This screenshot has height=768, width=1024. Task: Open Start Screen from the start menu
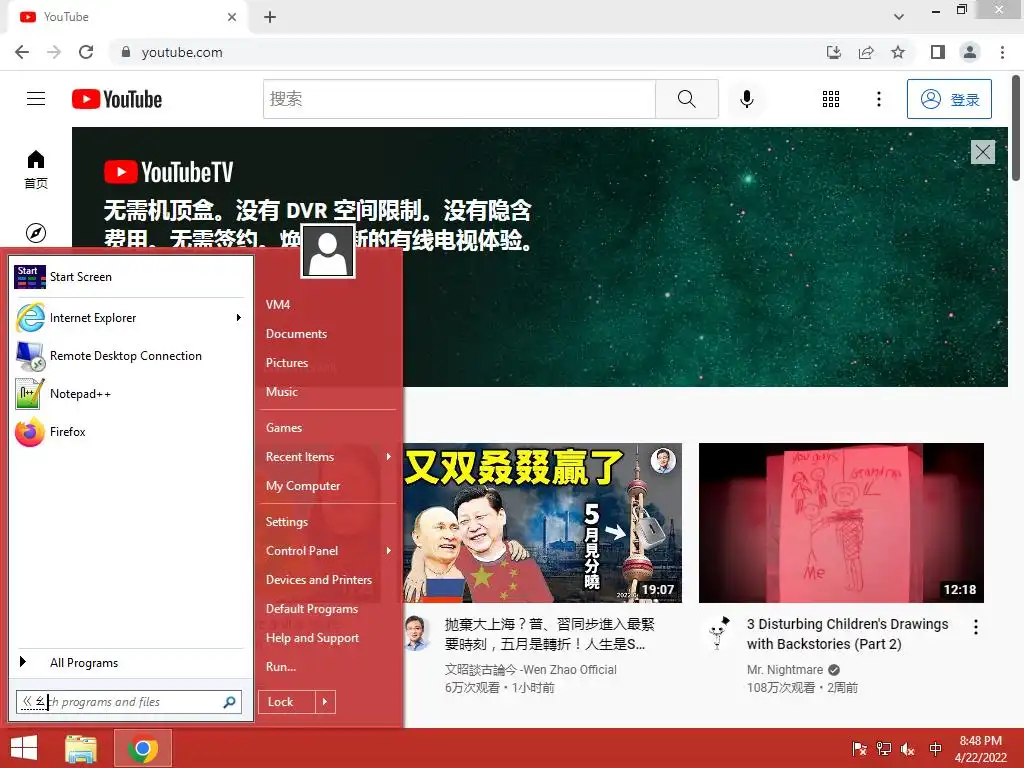pyautogui.click(x=129, y=277)
